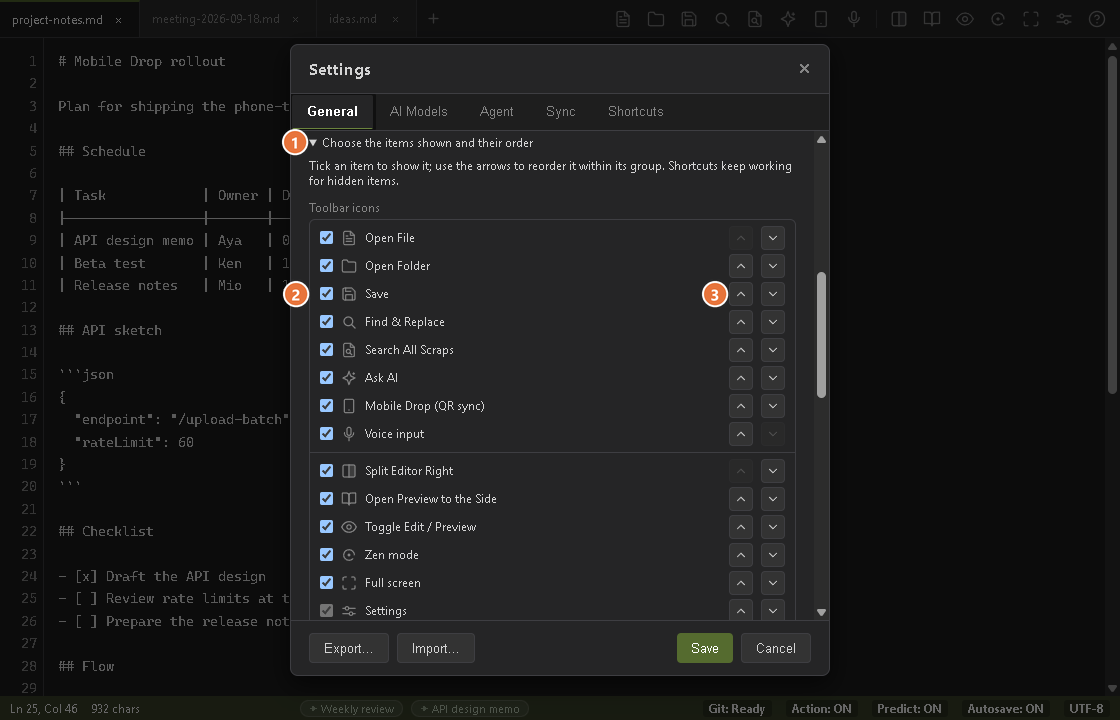Screen dimensions: 1120x720
Task: Move Open Folder up with its up arrow
Action: coord(741,266)
